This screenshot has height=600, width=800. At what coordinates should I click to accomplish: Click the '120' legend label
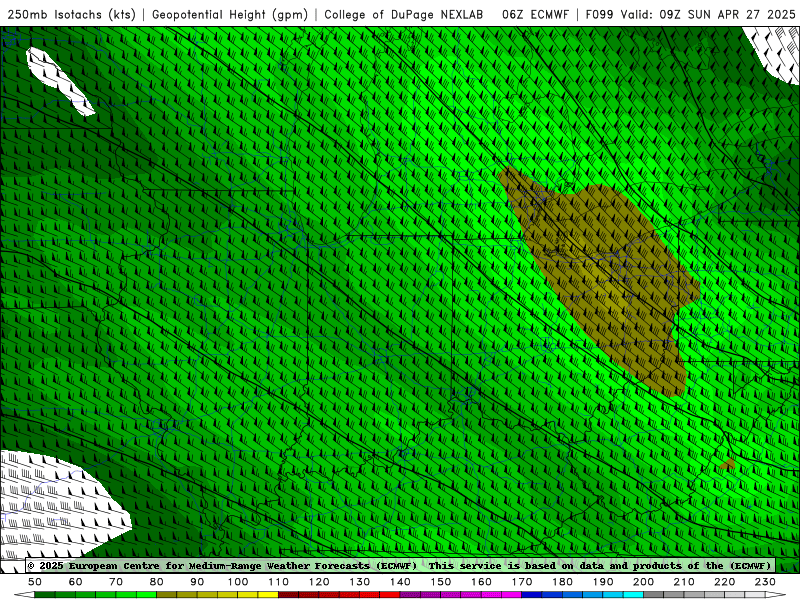[x=319, y=582]
